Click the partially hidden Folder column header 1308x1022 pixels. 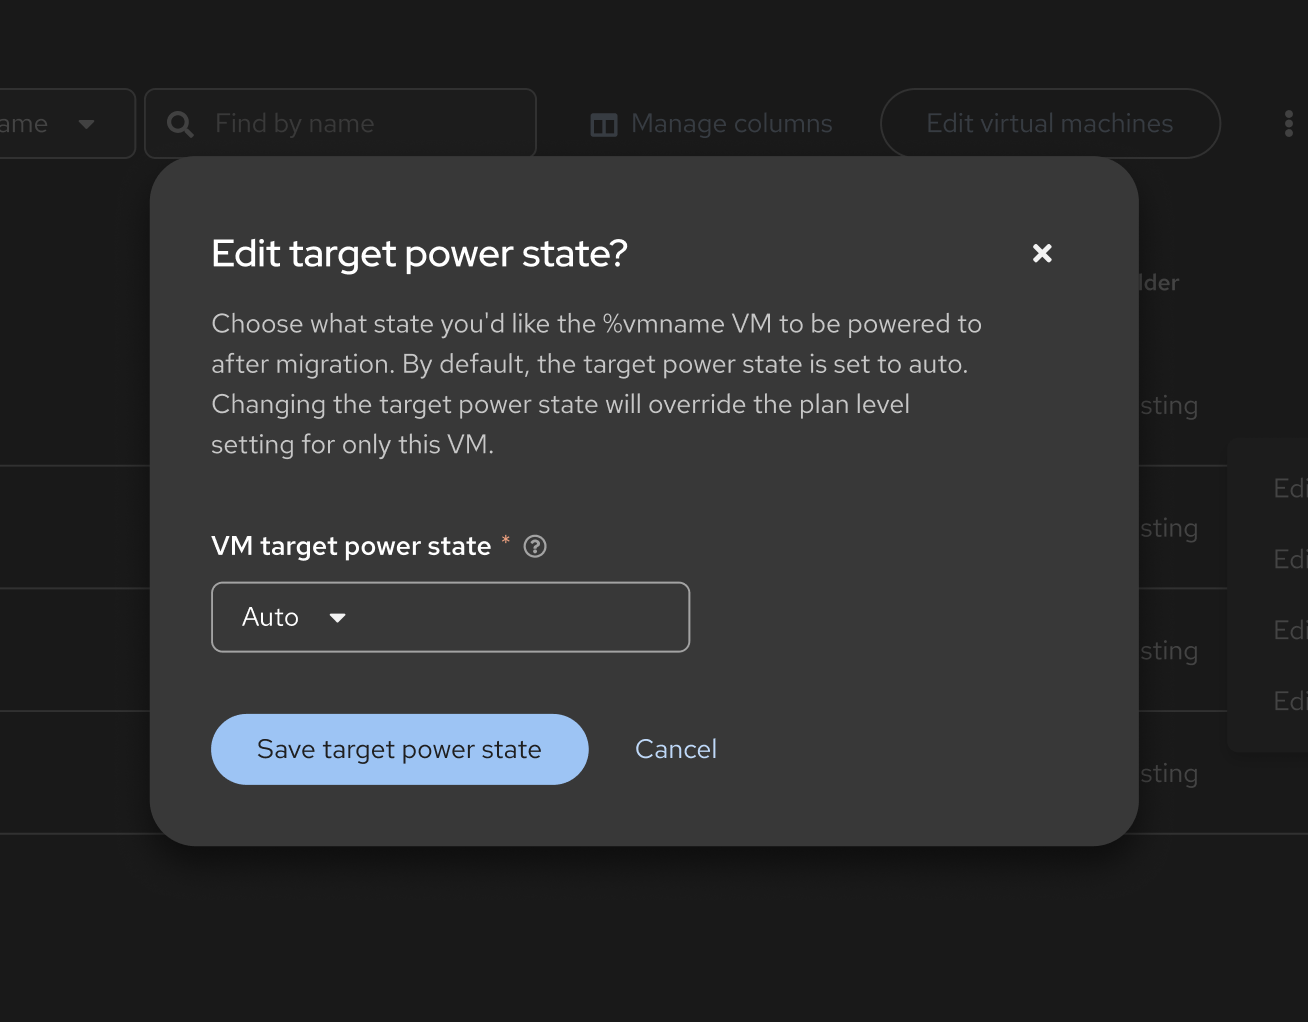point(1160,283)
